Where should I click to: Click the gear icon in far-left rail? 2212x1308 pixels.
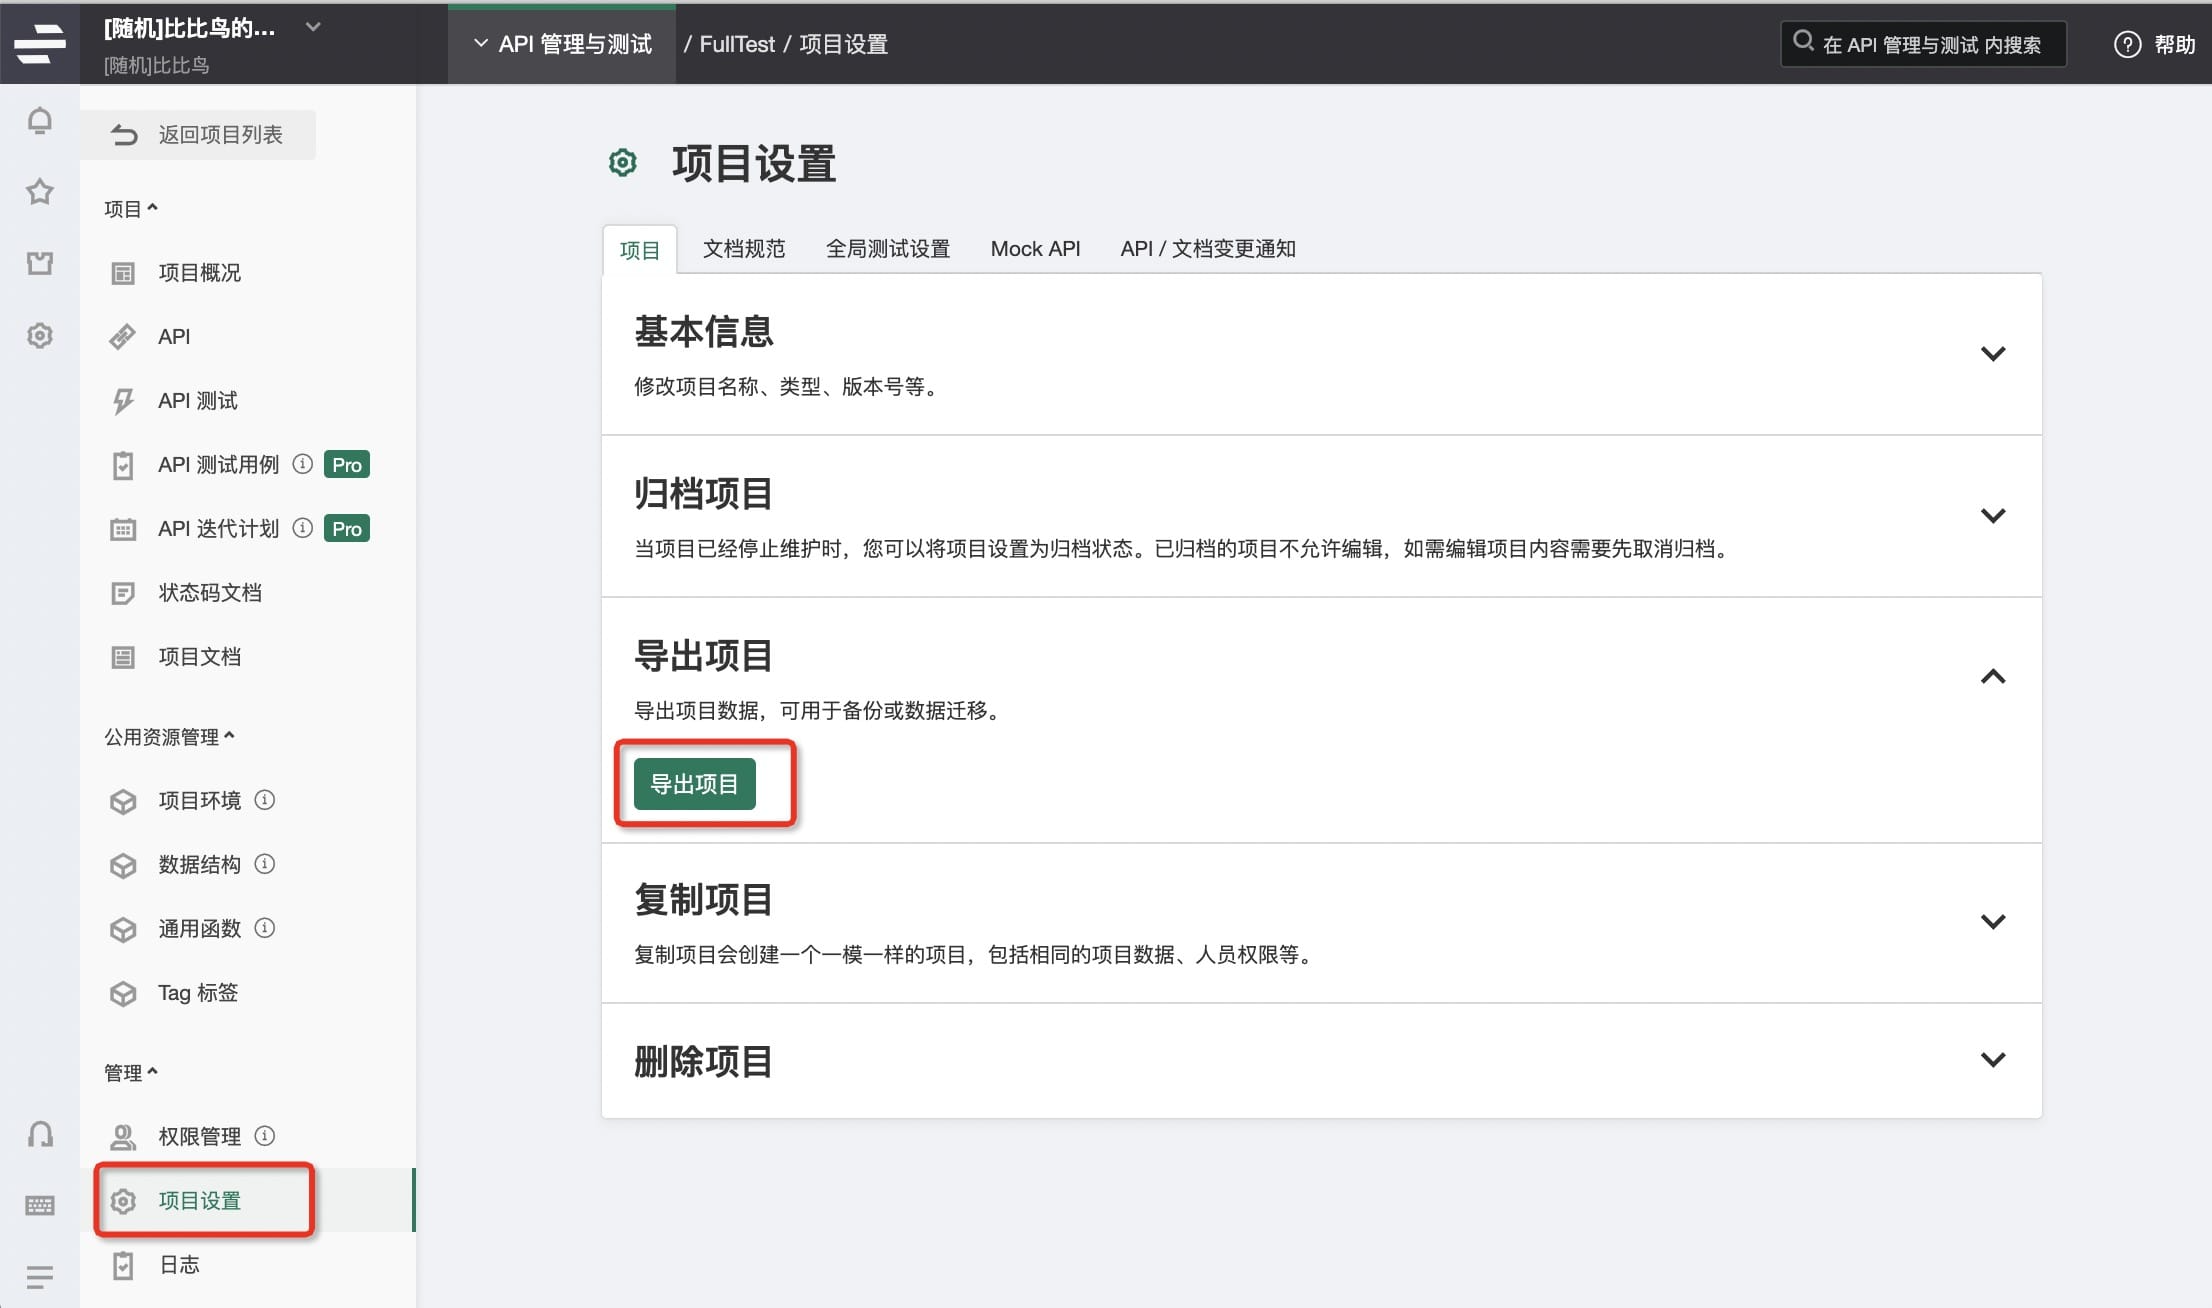(x=40, y=335)
